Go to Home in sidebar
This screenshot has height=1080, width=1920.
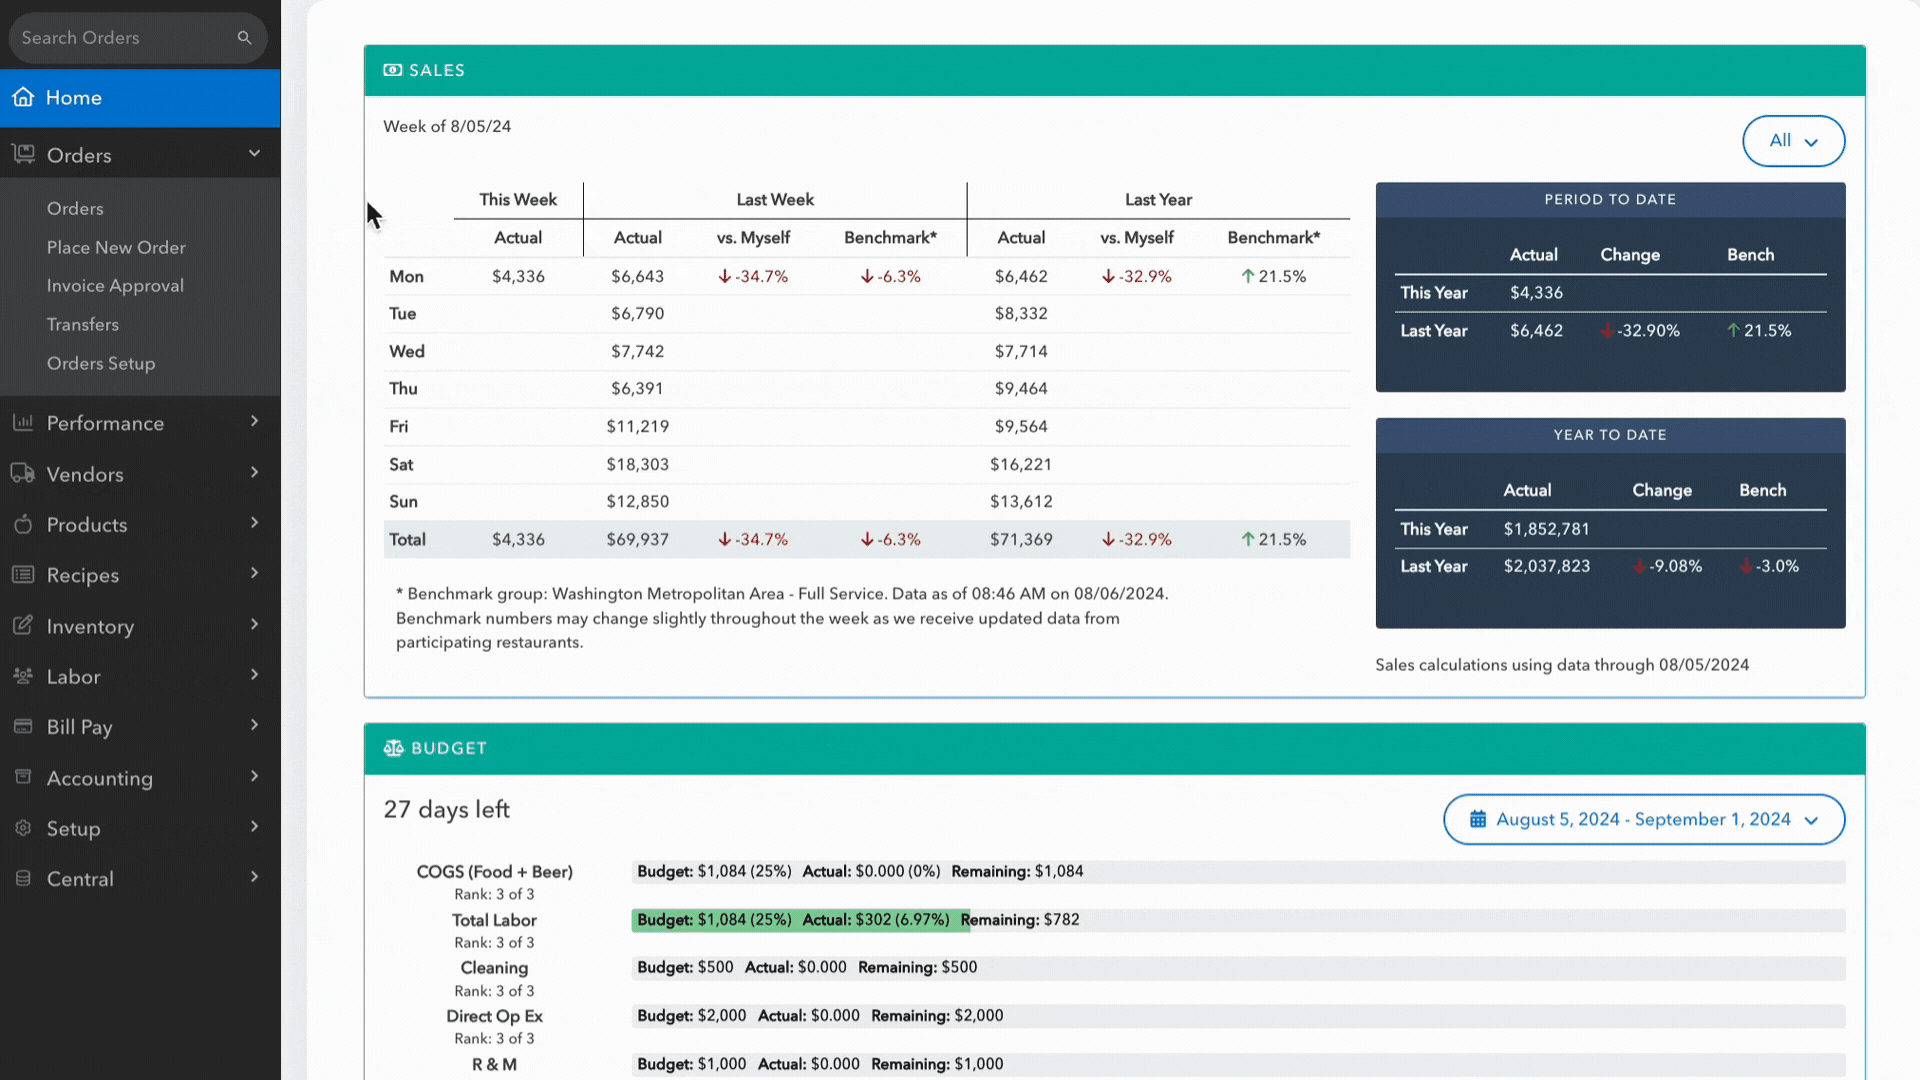point(140,98)
